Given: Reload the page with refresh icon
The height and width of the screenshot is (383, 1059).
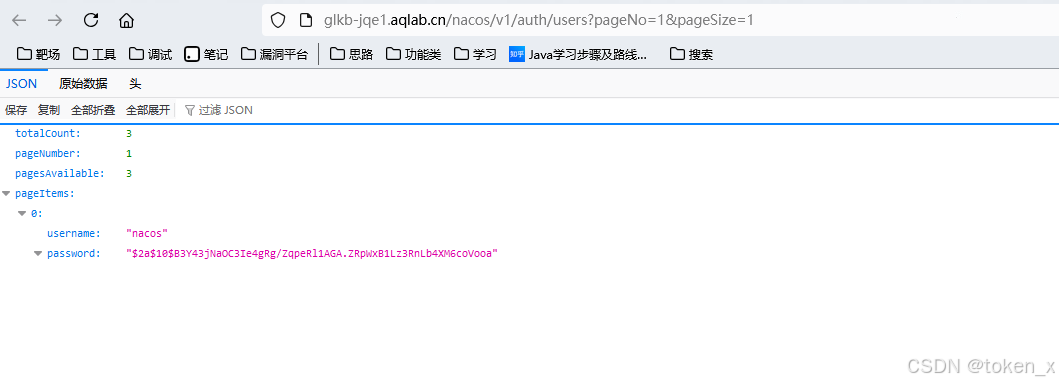Looking at the screenshot, I should point(91,20).
